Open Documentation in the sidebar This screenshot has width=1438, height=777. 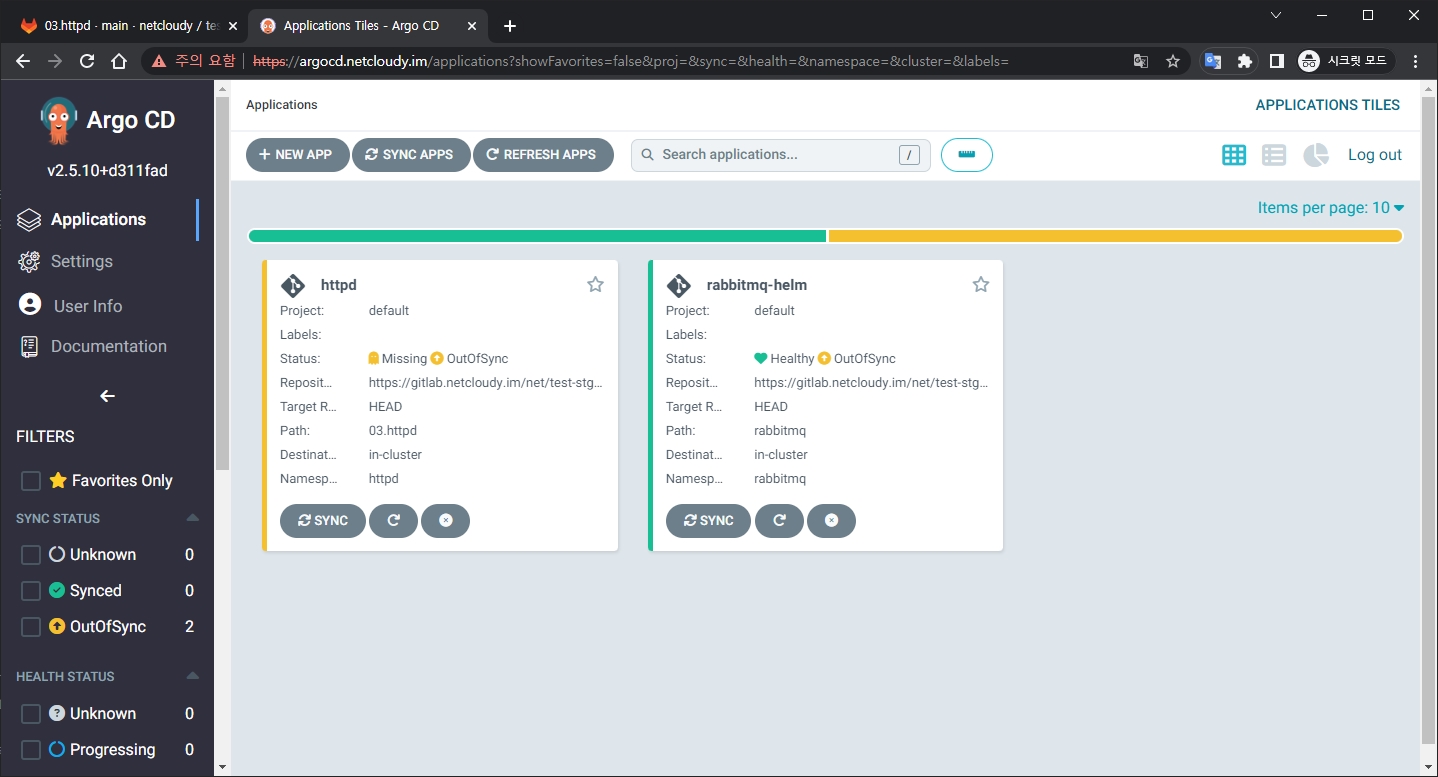point(93,346)
